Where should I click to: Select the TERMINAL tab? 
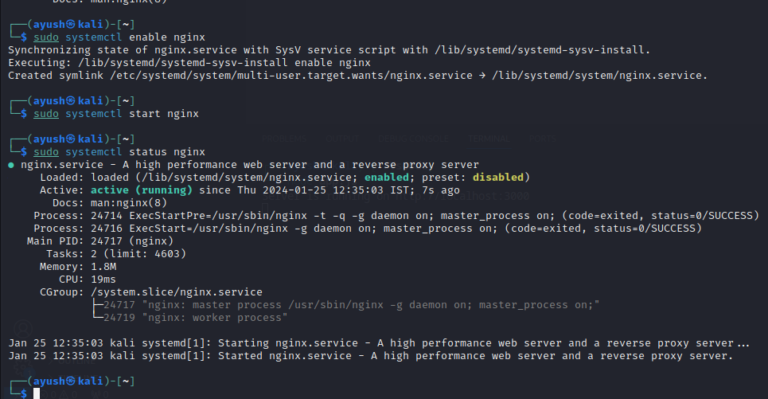489,139
